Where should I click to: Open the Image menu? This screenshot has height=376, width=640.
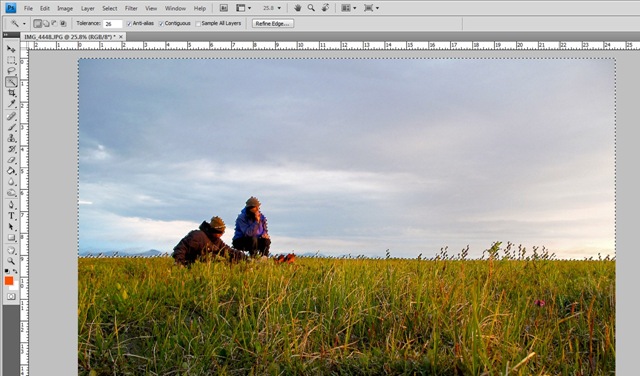65,8
